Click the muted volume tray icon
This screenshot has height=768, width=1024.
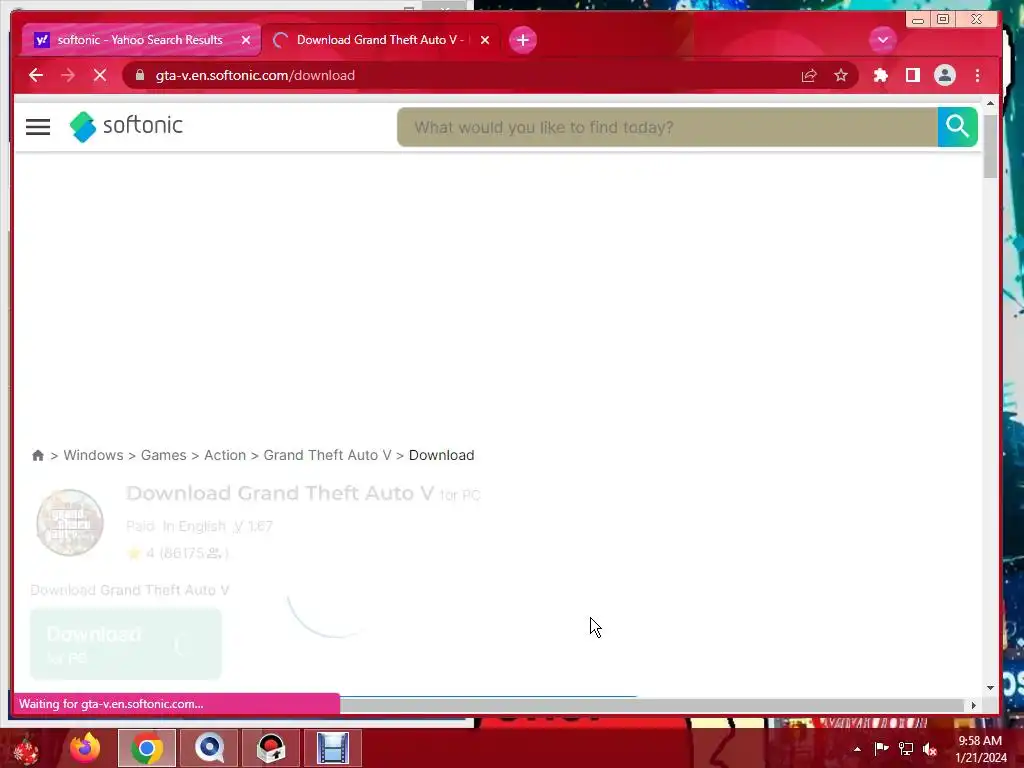(930, 749)
